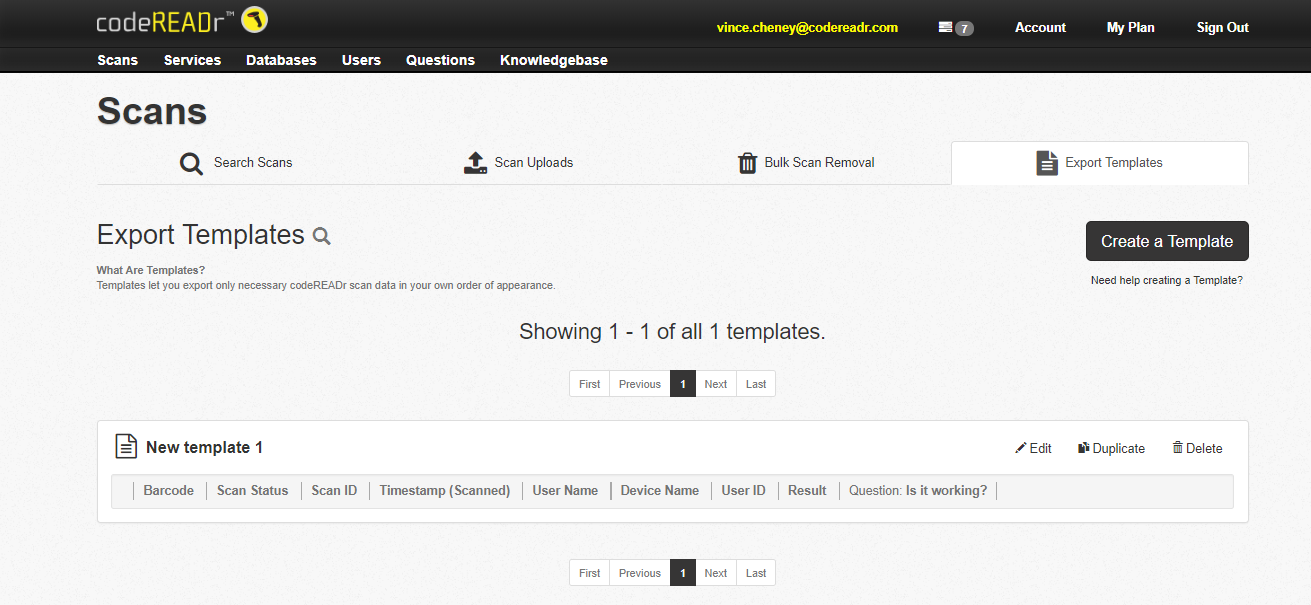This screenshot has width=1311, height=605.
Task: Click the 'What Are Templates?' heading text
Action: coord(151,270)
